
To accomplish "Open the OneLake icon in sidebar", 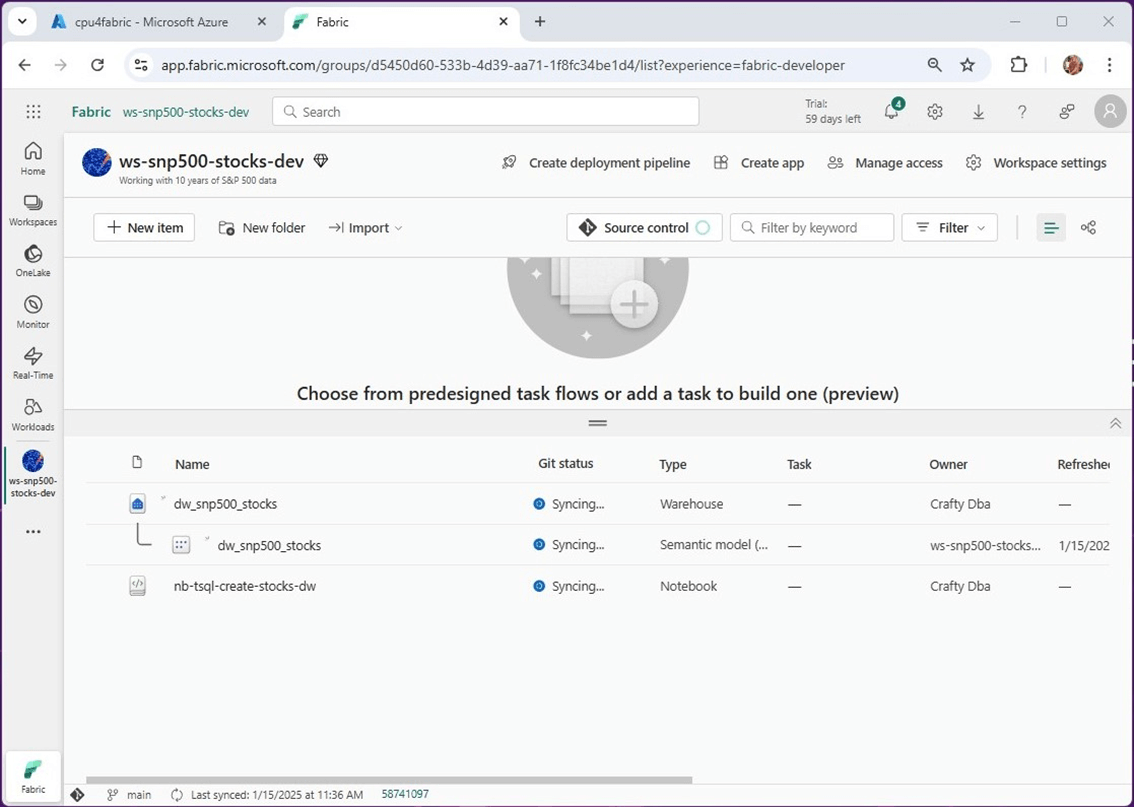I will point(33,258).
